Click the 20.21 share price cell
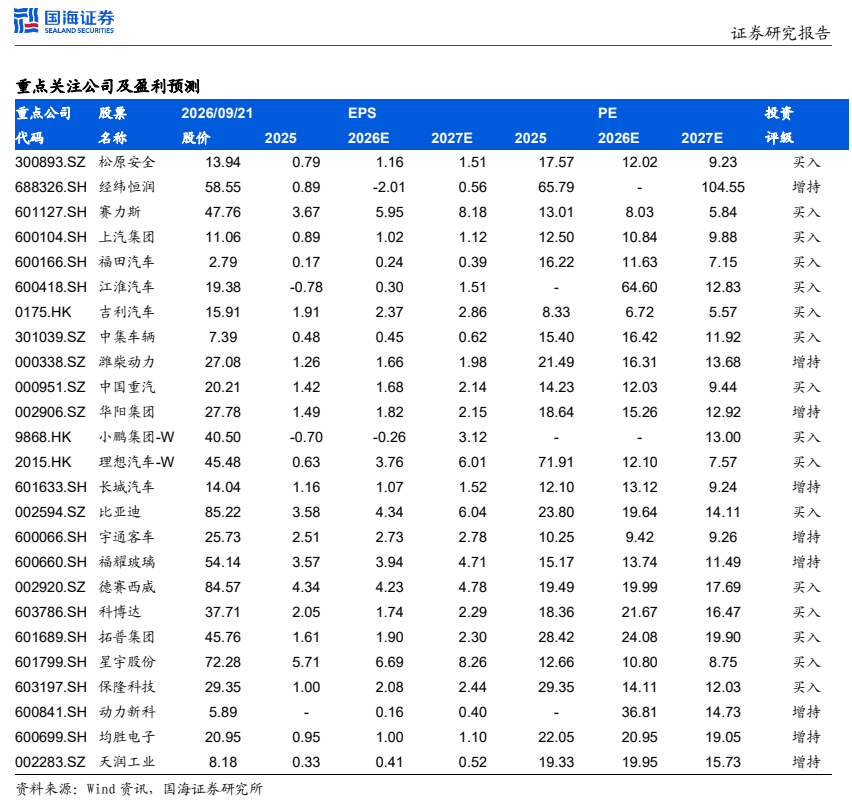This screenshot has width=852, height=810. [223, 387]
